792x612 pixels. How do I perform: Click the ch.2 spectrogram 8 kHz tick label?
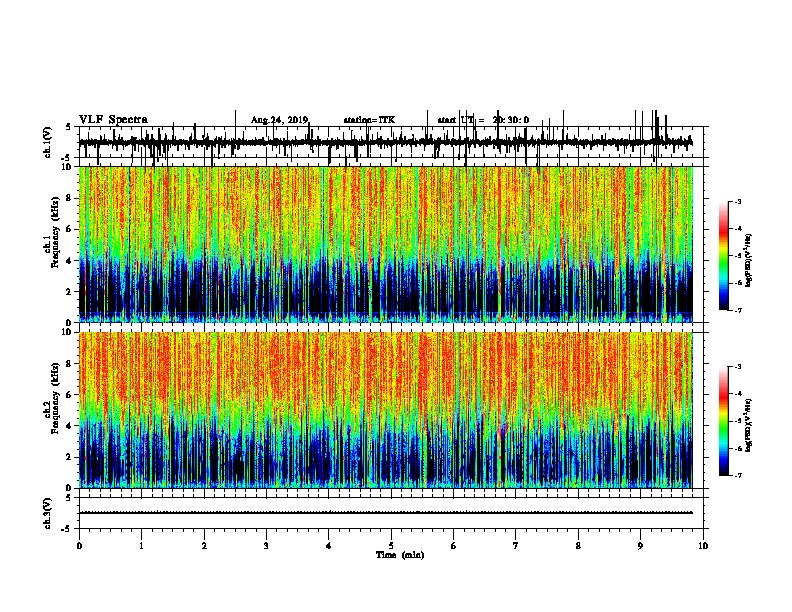coord(69,364)
